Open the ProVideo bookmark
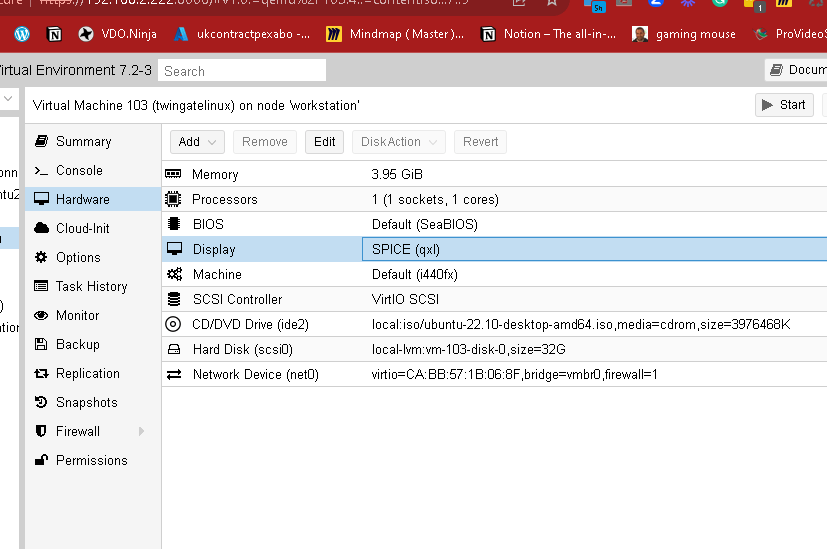Viewport: 827px width, 549px height. (790, 34)
